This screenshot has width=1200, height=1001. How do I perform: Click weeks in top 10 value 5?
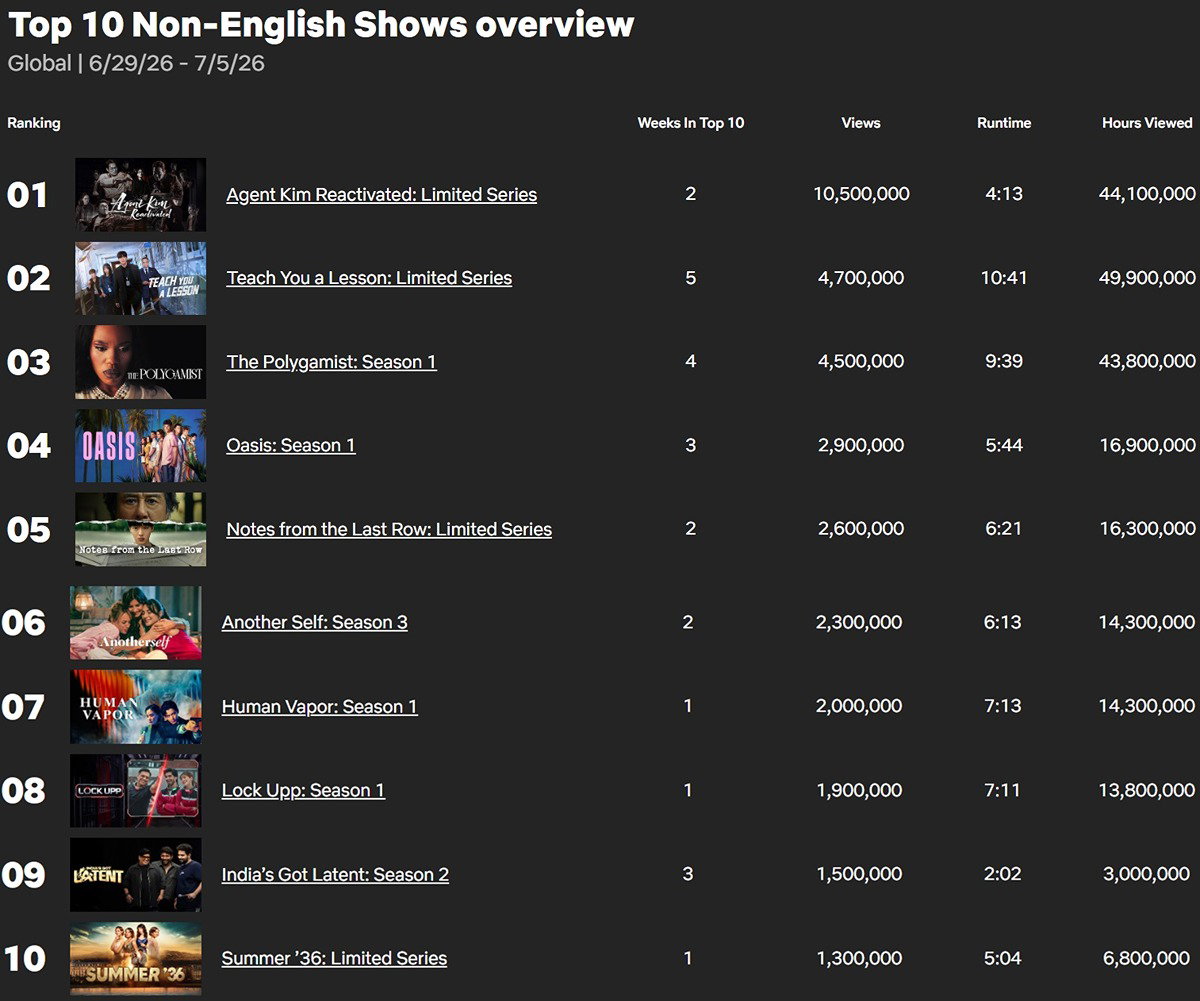point(691,277)
